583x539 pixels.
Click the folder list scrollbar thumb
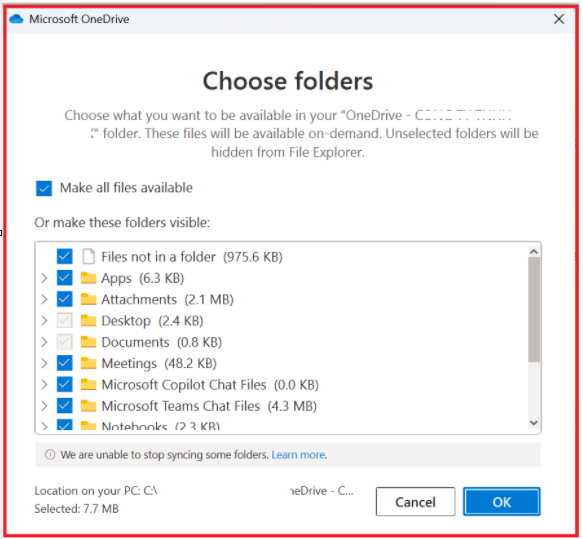tap(534, 309)
